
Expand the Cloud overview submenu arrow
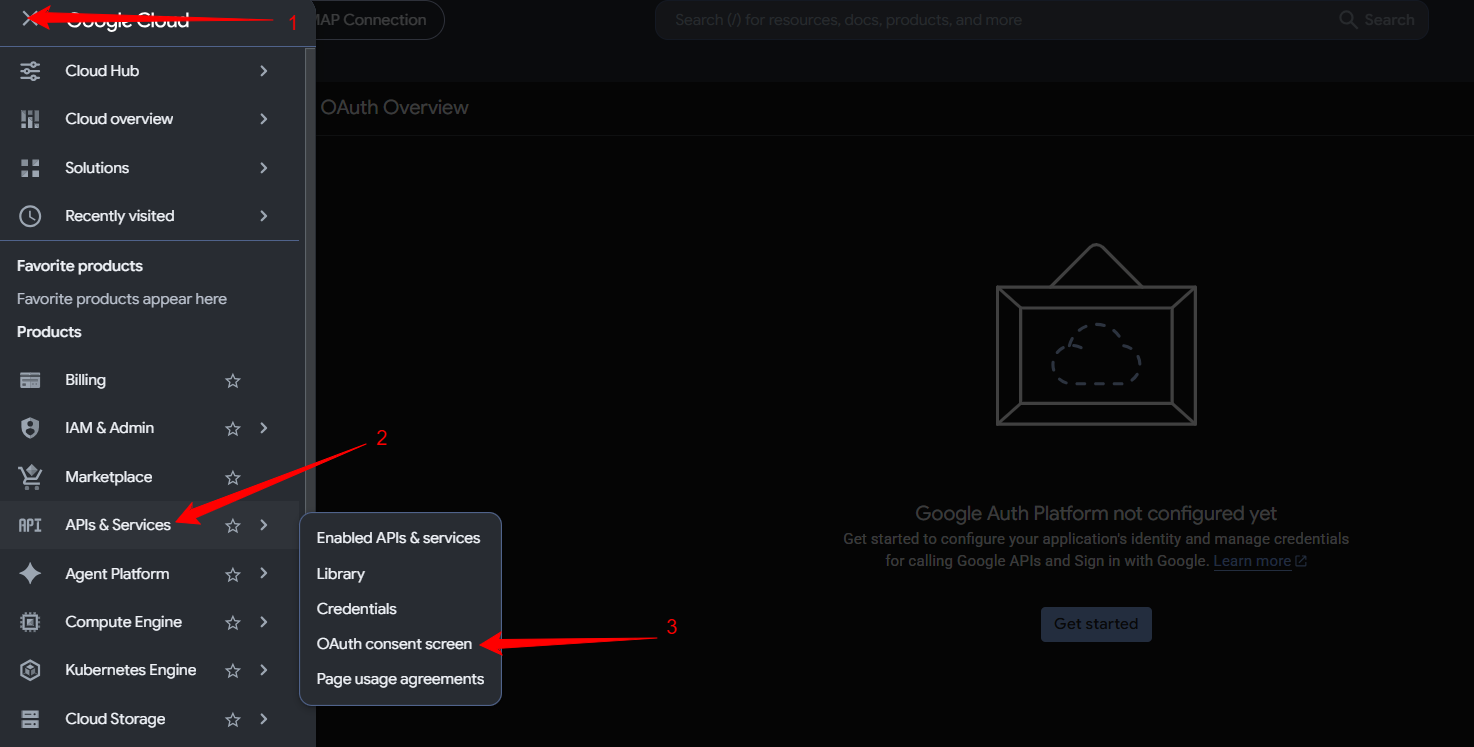tap(264, 119)
